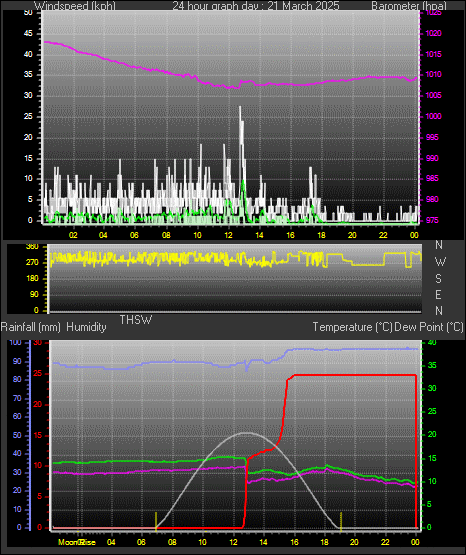Click the yellow sunset marker near hour 19
This screenshot has height=555, width=466.
pyautogui.click(x=341, y=521)
